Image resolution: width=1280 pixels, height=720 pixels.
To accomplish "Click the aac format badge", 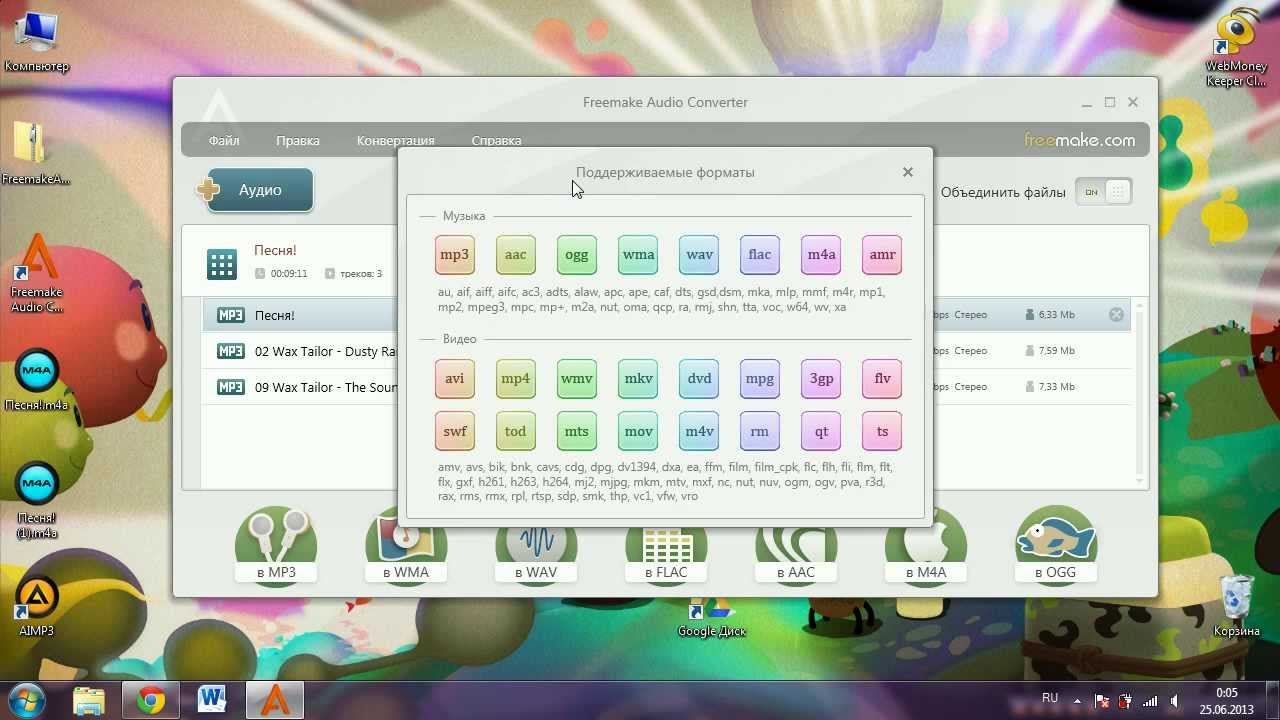I will [516, 254].
